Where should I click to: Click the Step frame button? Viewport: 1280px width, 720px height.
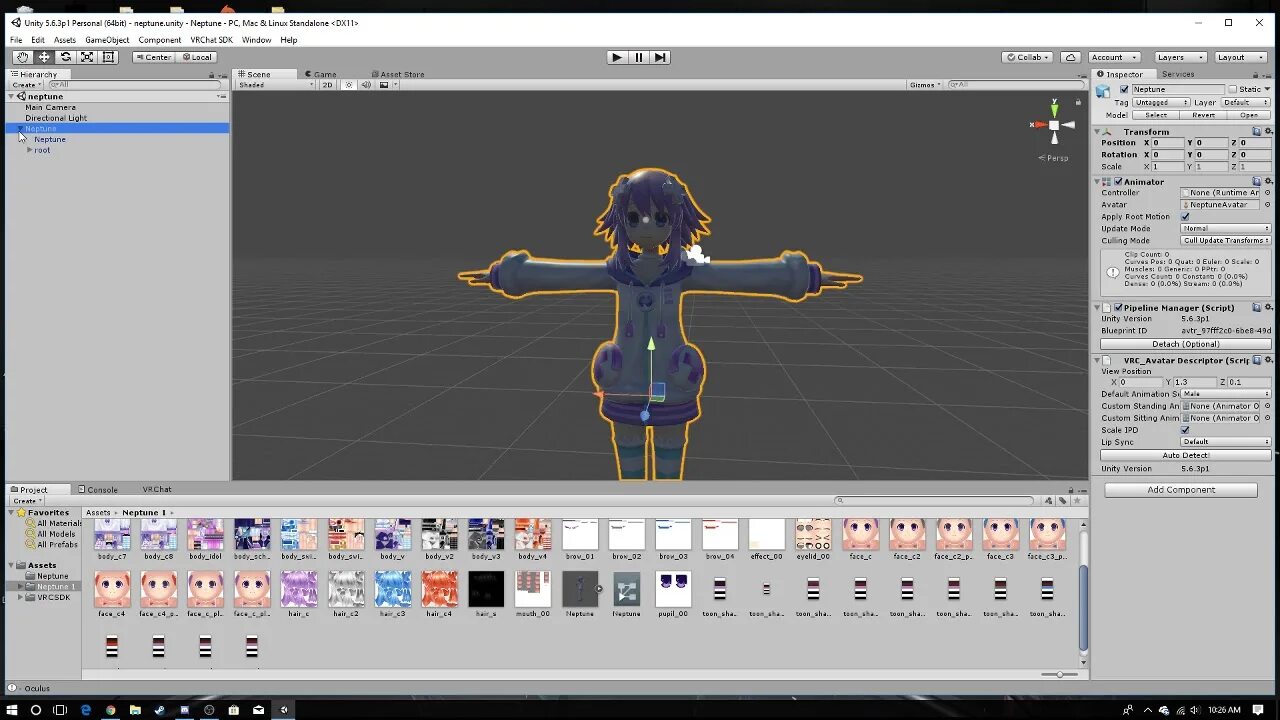[x=660, y=57]
